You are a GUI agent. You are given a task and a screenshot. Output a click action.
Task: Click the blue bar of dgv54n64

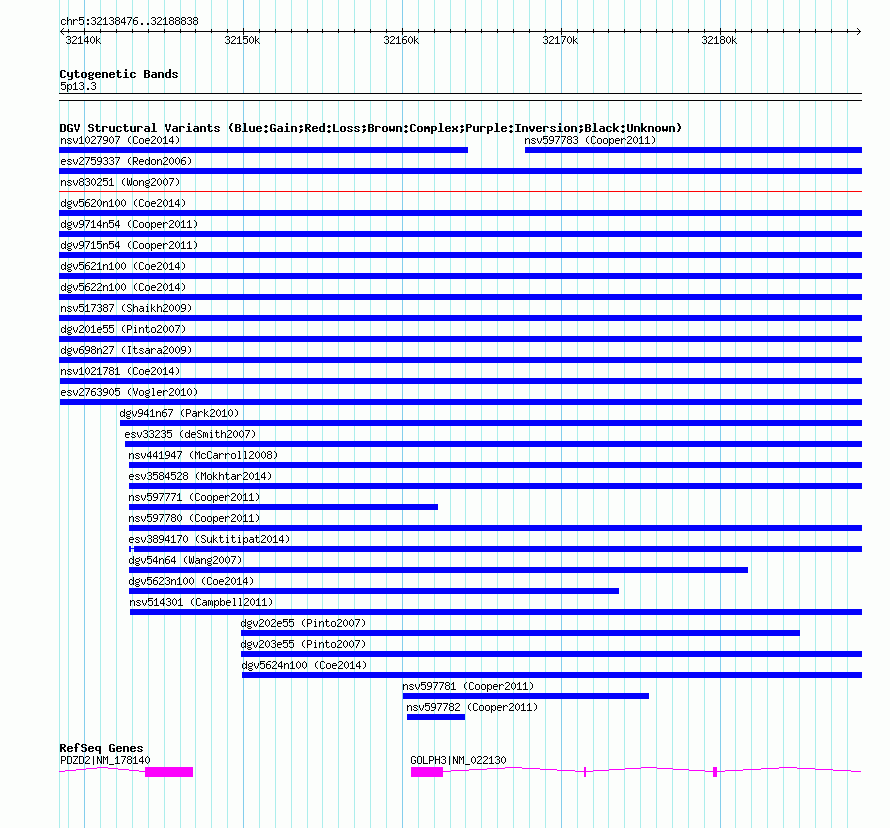438,570
